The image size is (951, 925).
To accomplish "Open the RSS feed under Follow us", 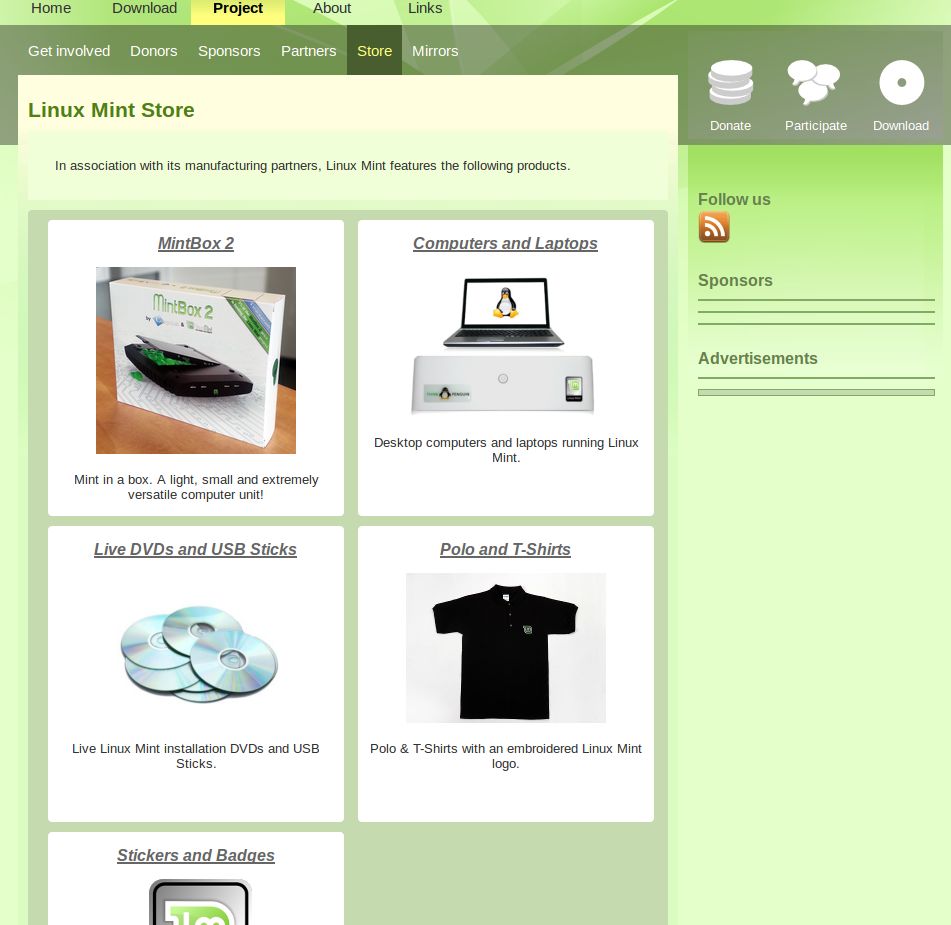I will pos(714,227).
